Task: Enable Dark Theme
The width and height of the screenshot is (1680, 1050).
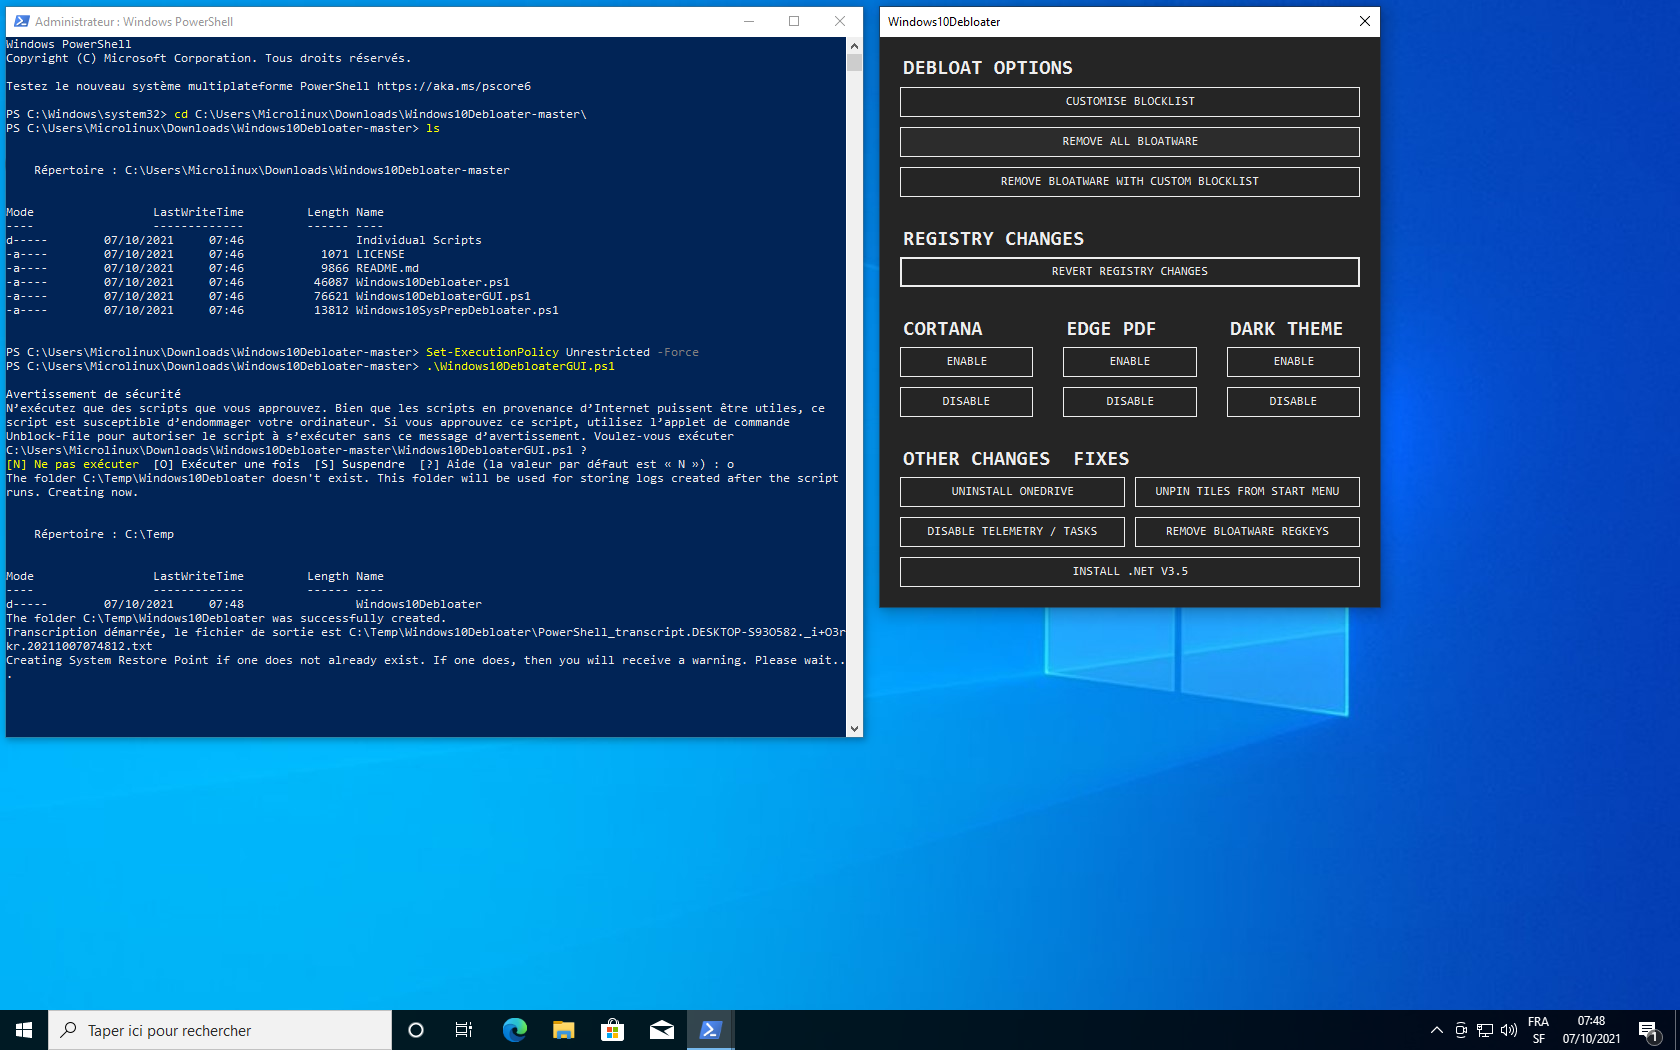Action: [1293, 362]
